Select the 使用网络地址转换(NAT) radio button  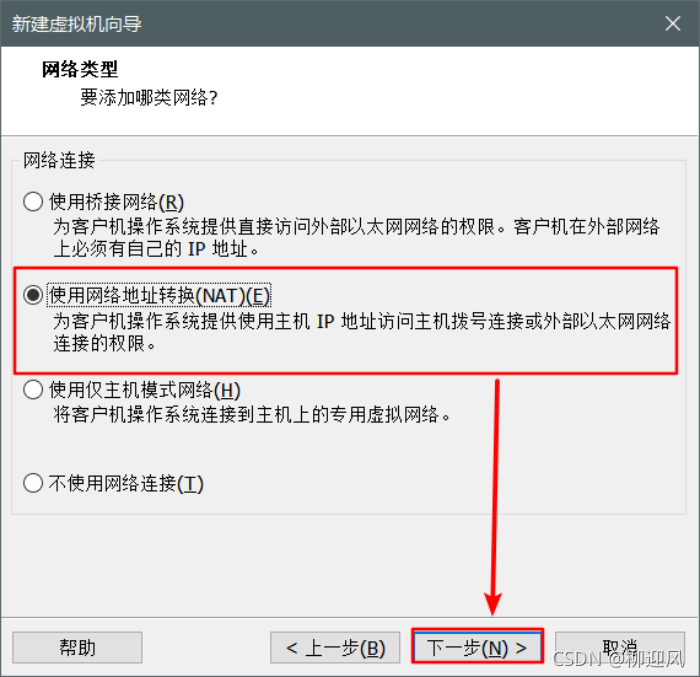[33, 295]
